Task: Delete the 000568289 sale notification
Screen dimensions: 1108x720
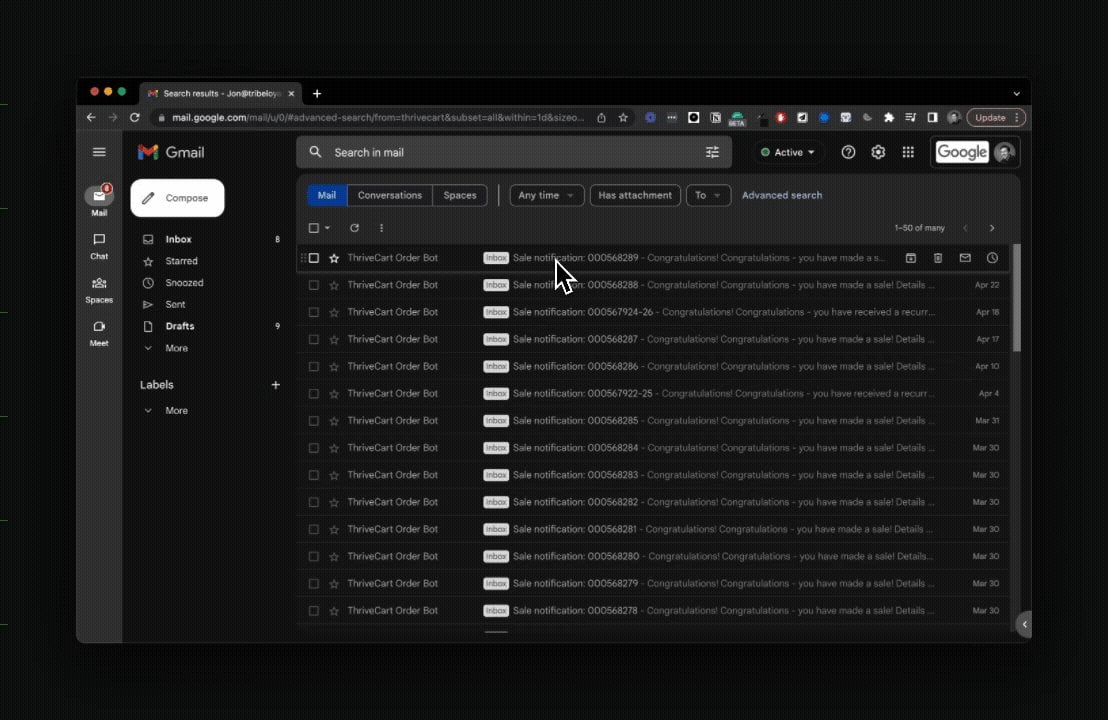Action: coord(938,258)
